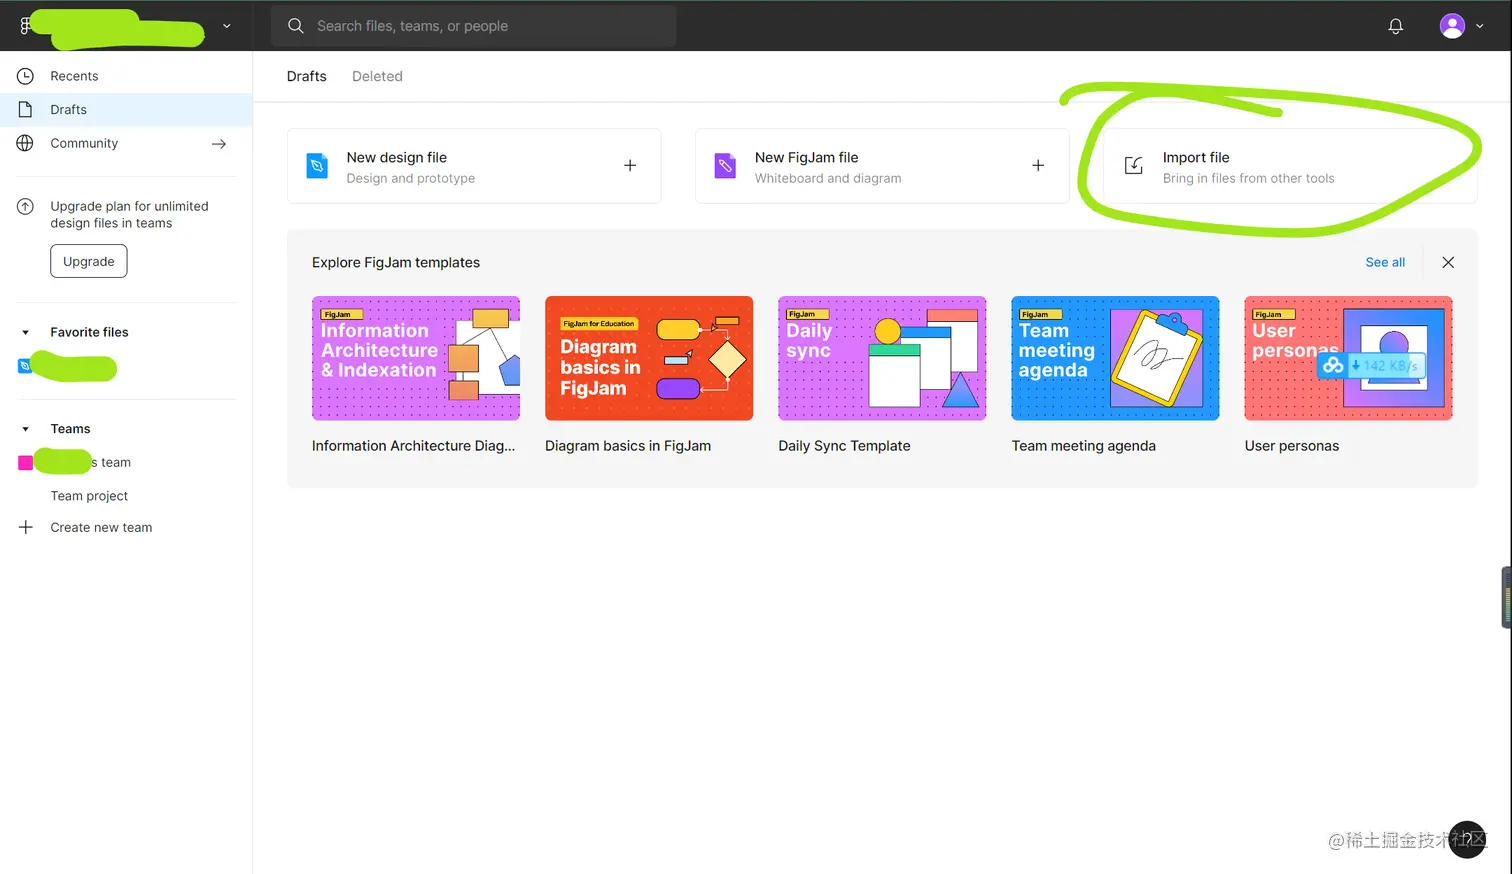Click the Daily Sync Template caption
Viewport: 1512px width, 874px height.
[844, 446]
